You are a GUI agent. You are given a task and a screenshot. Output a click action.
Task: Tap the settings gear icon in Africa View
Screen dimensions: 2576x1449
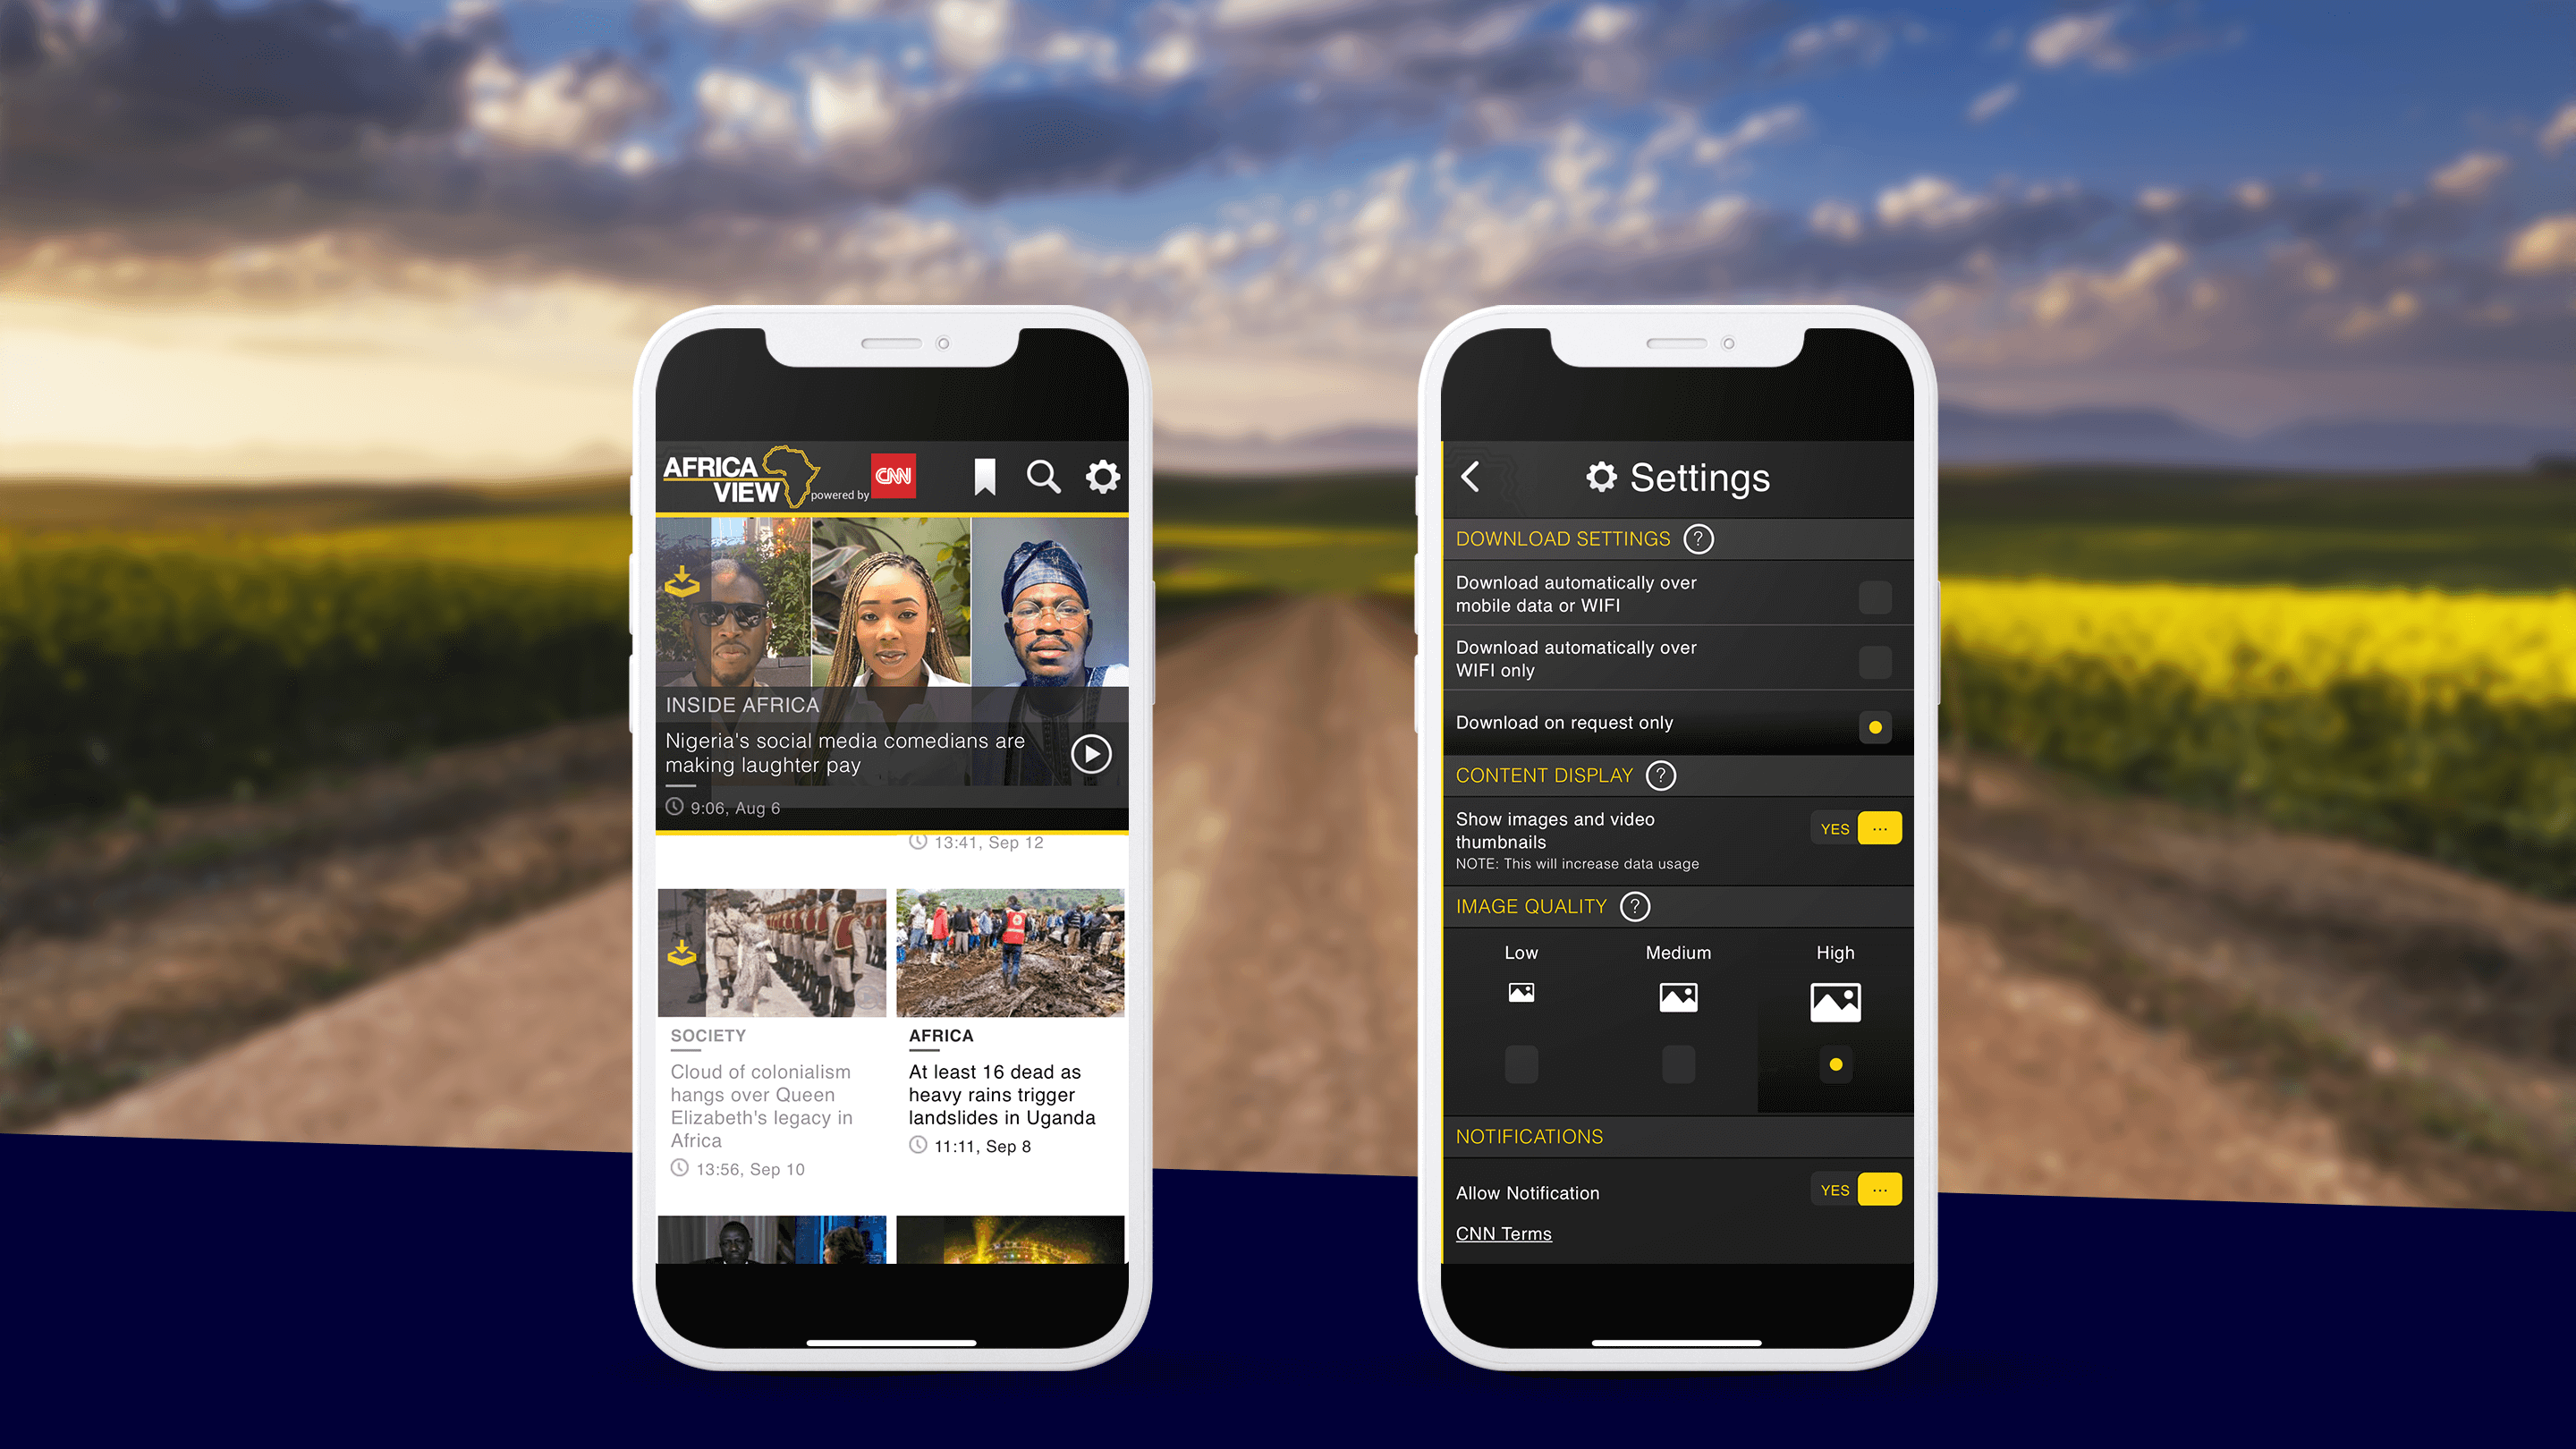pyautogui.click(x=1104, y=476)
